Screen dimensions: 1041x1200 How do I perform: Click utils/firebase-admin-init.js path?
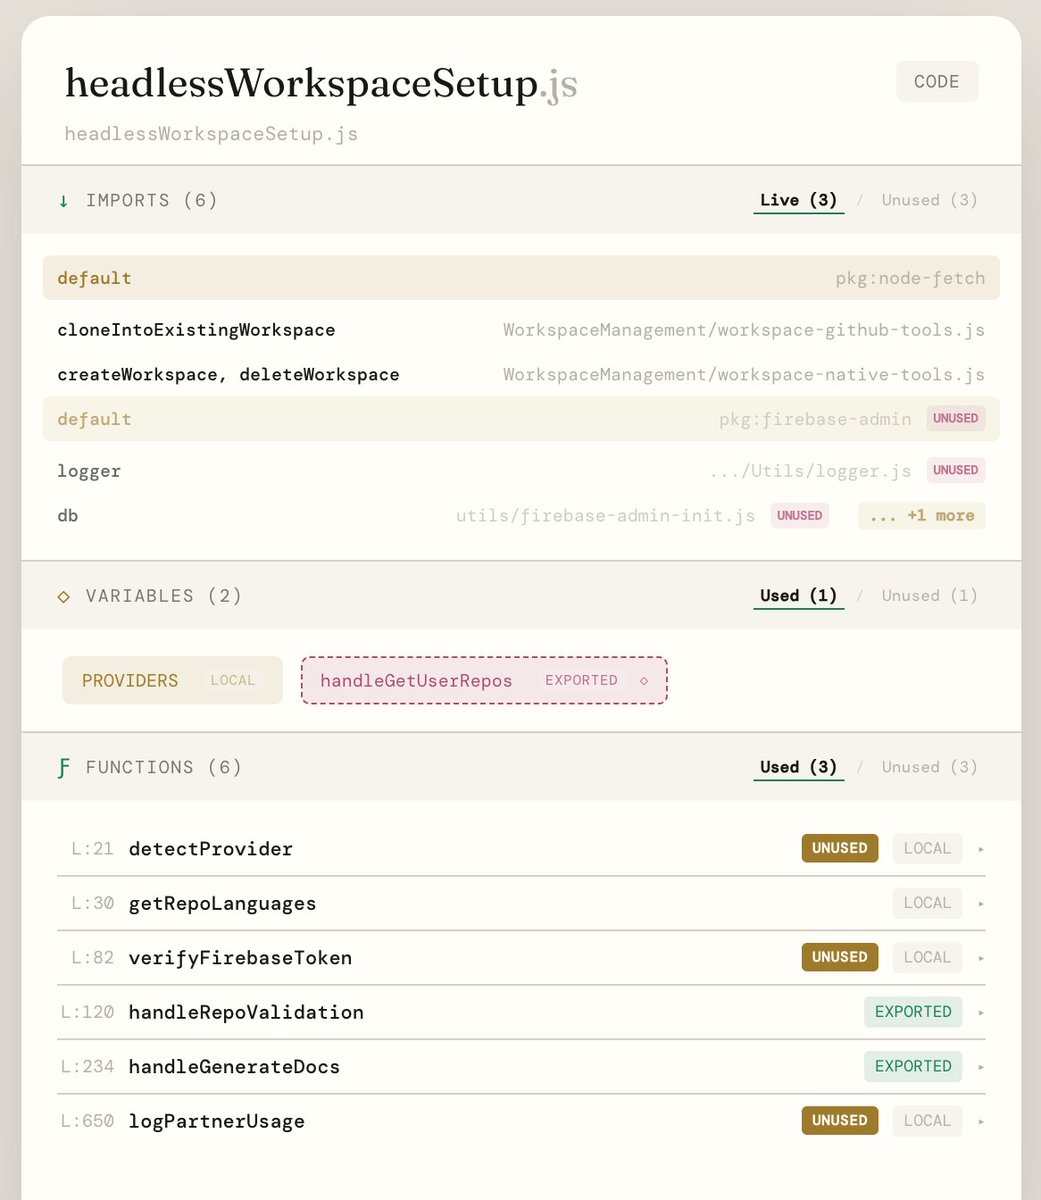pos(605,516)
